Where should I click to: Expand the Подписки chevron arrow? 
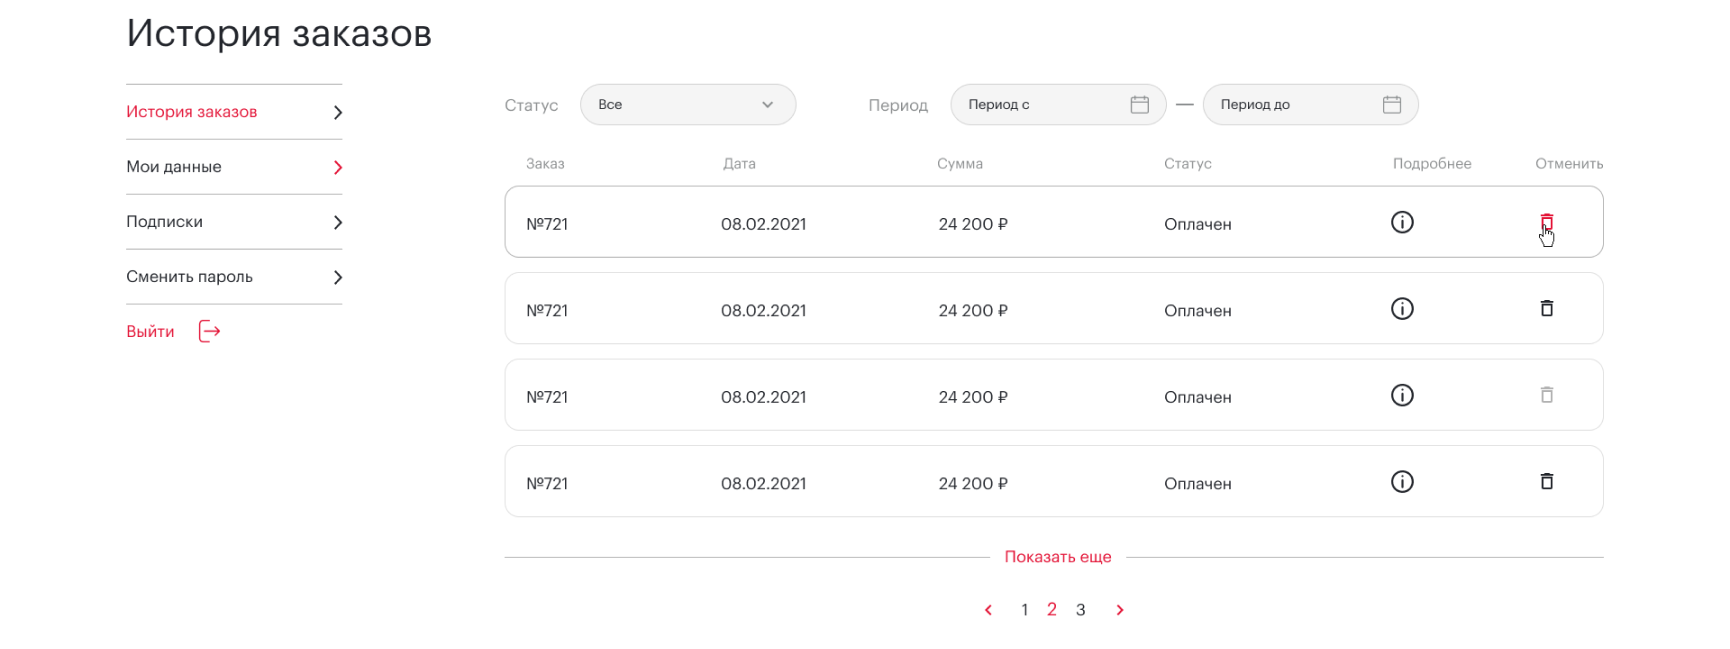338,222
